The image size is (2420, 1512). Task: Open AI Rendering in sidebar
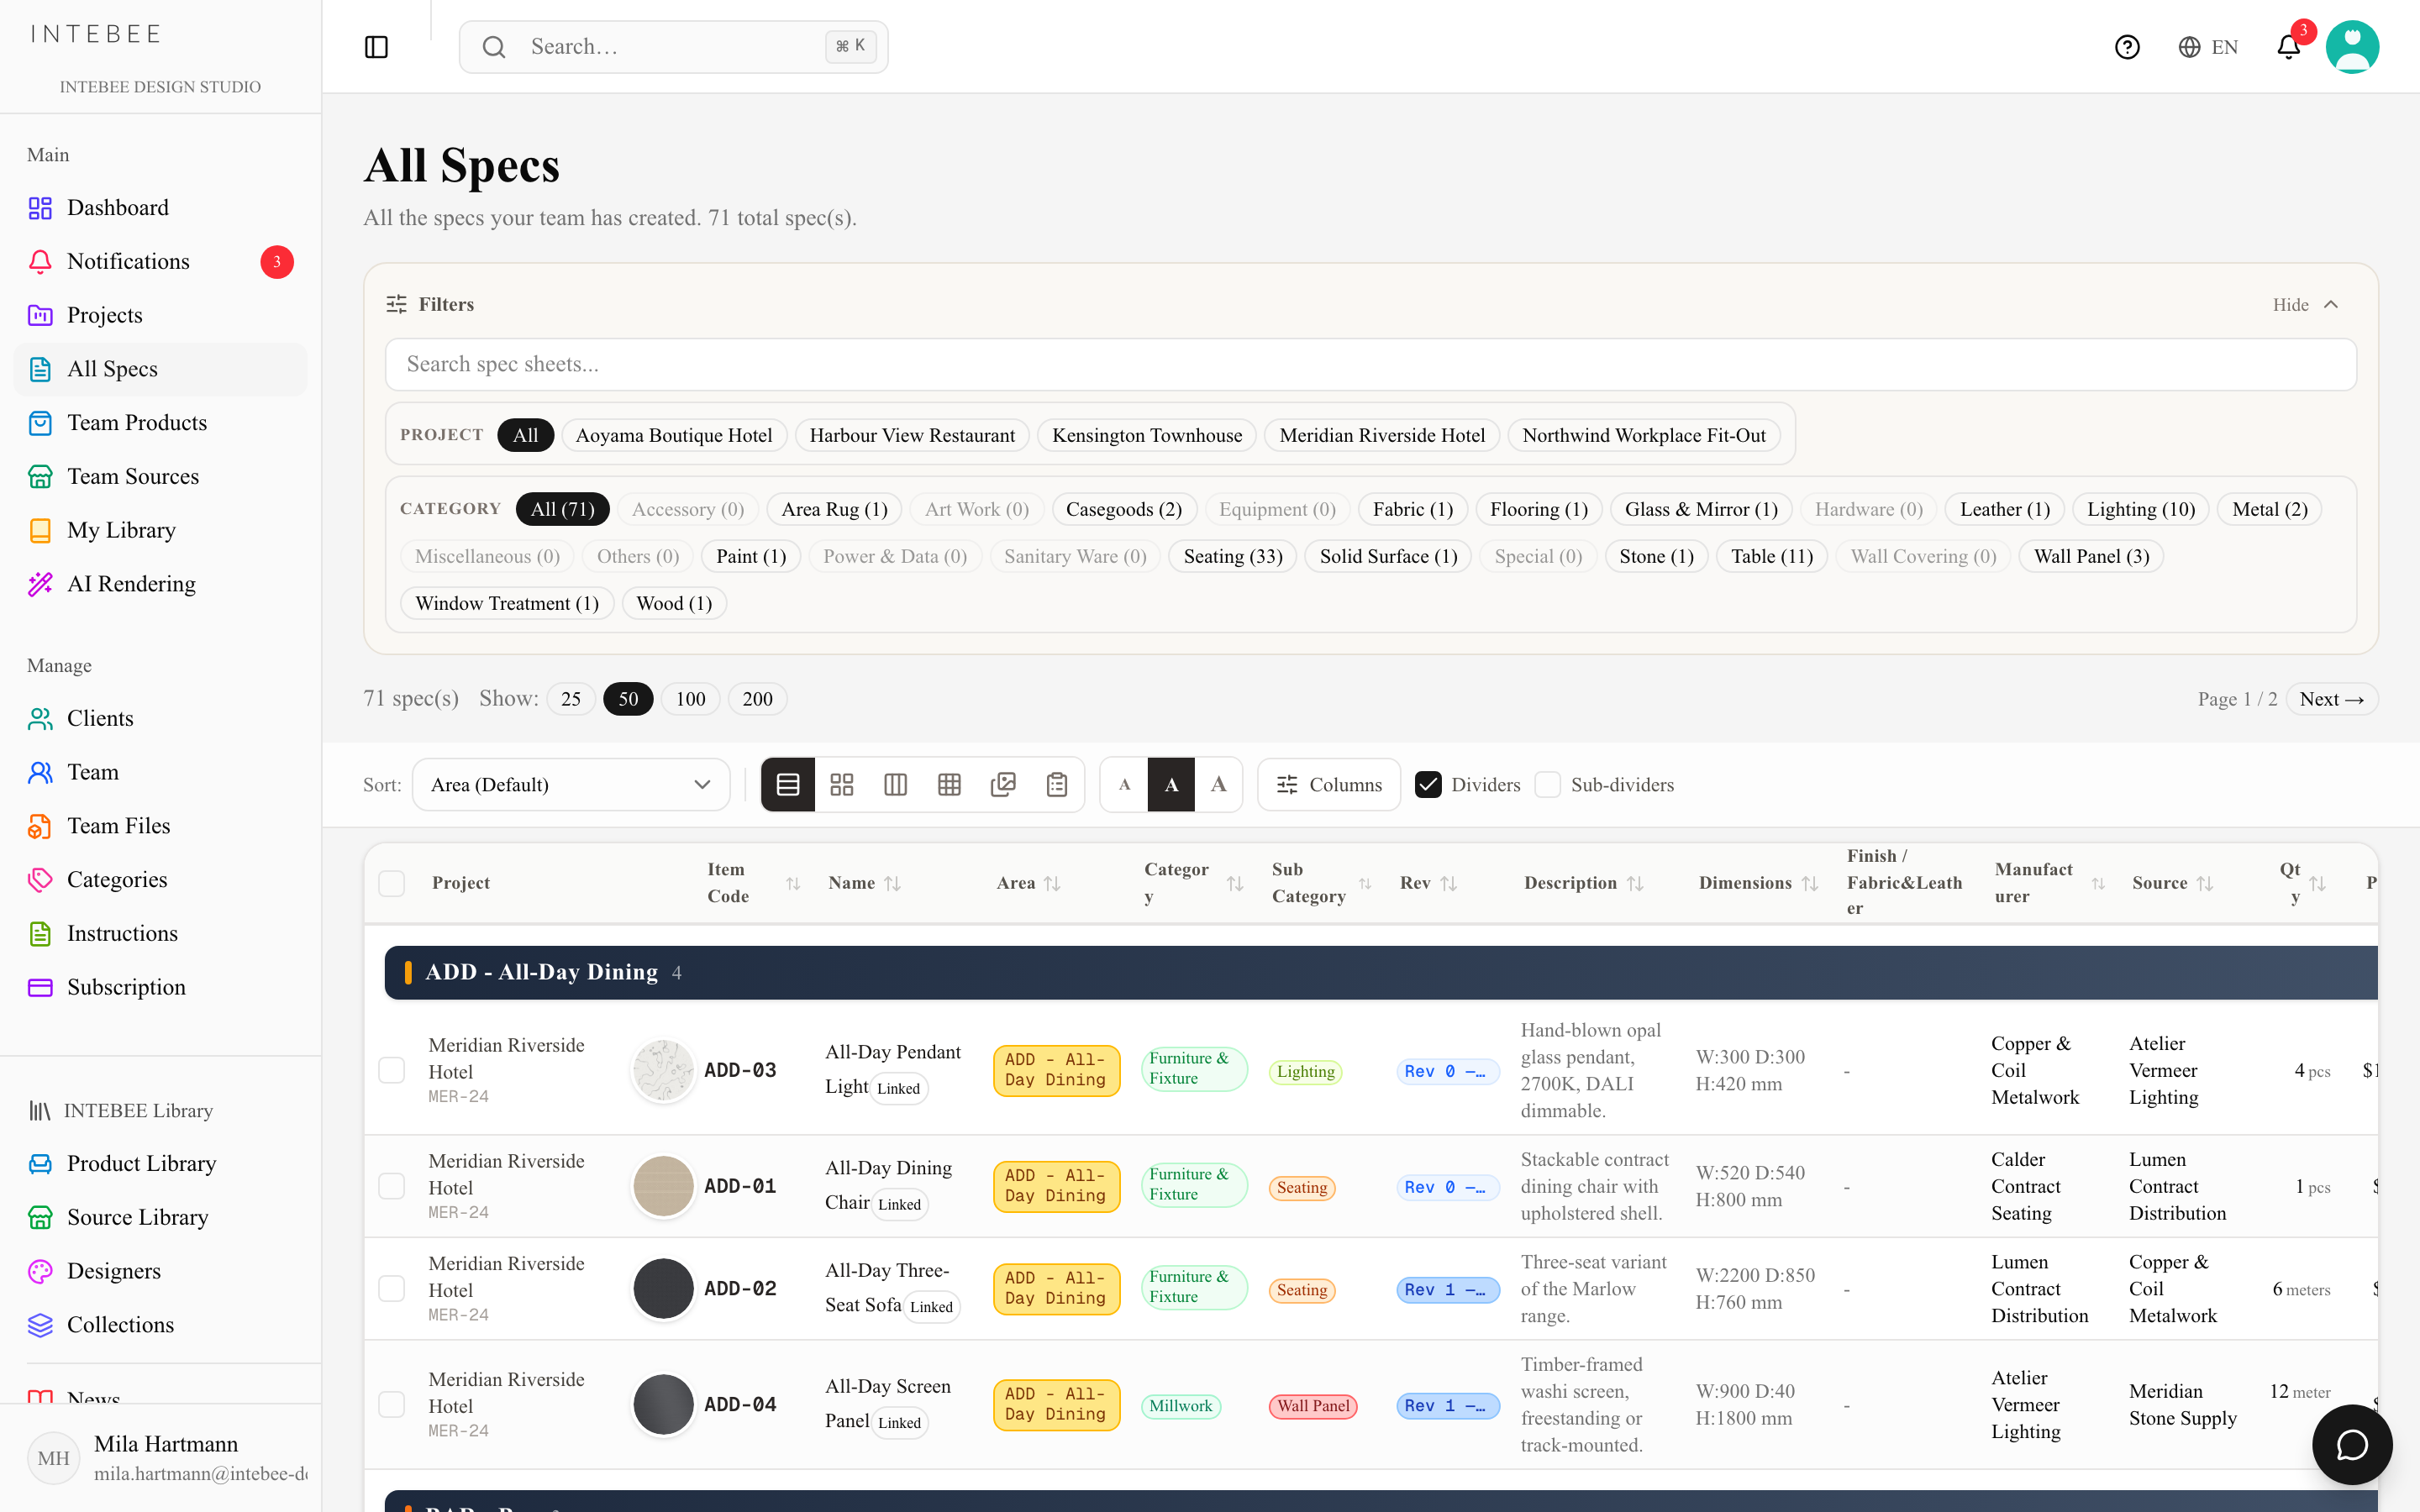(160, 583)
